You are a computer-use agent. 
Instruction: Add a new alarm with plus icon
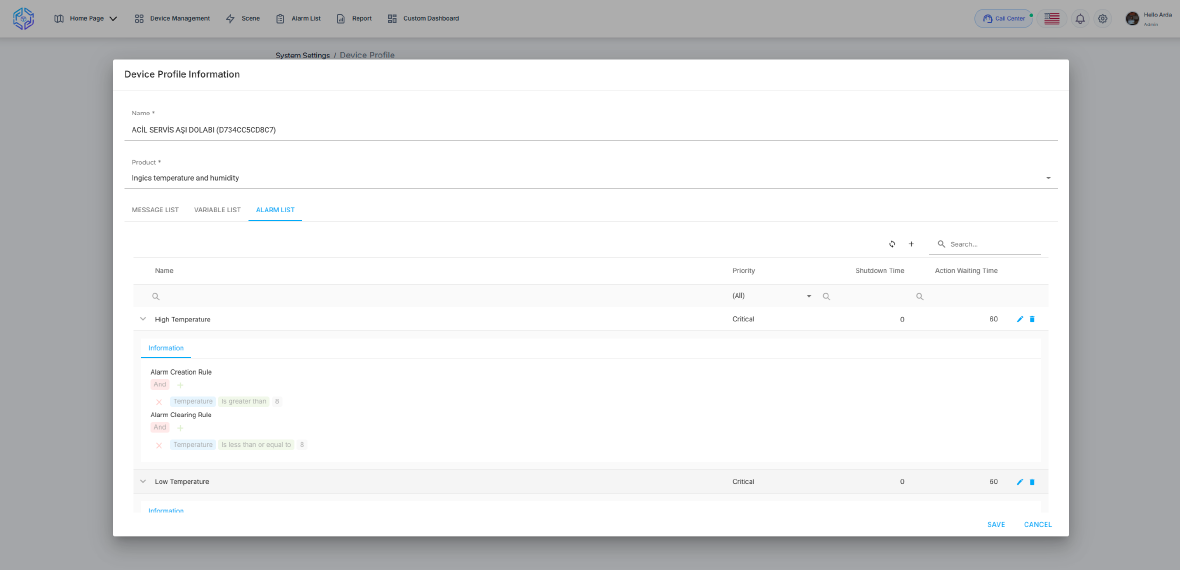911,244
